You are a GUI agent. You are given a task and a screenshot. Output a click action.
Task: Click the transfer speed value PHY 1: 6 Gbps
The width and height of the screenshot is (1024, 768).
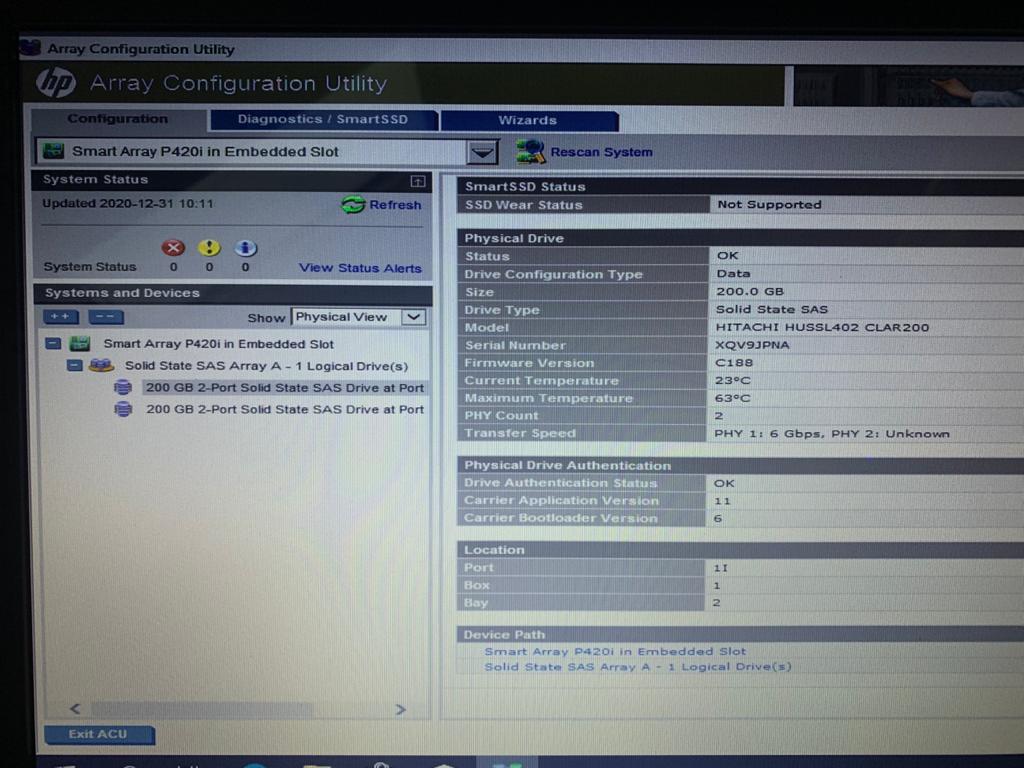769,434
